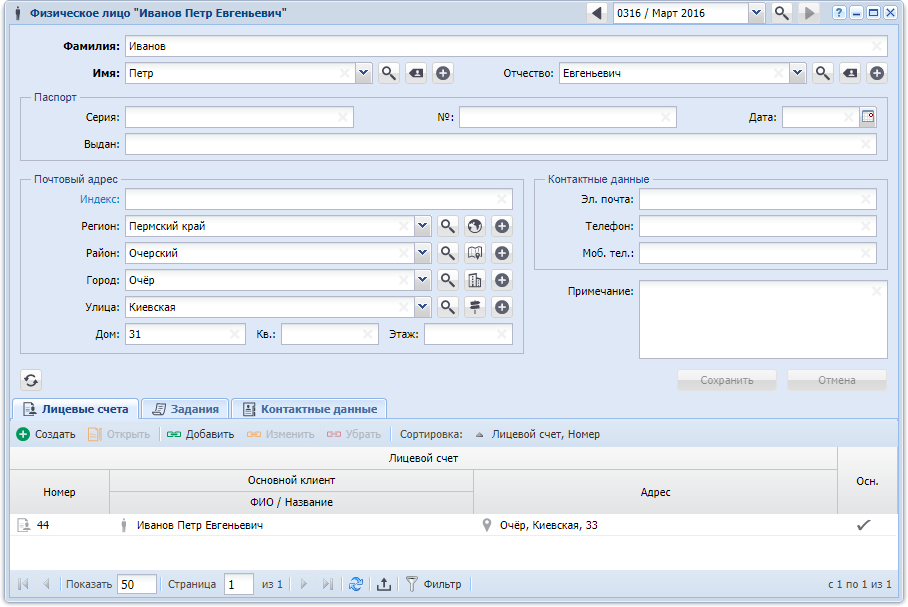The height and width of the screenshot is (607, 908).
Task: Focus the Этаж input field
Action: [468, 334]
